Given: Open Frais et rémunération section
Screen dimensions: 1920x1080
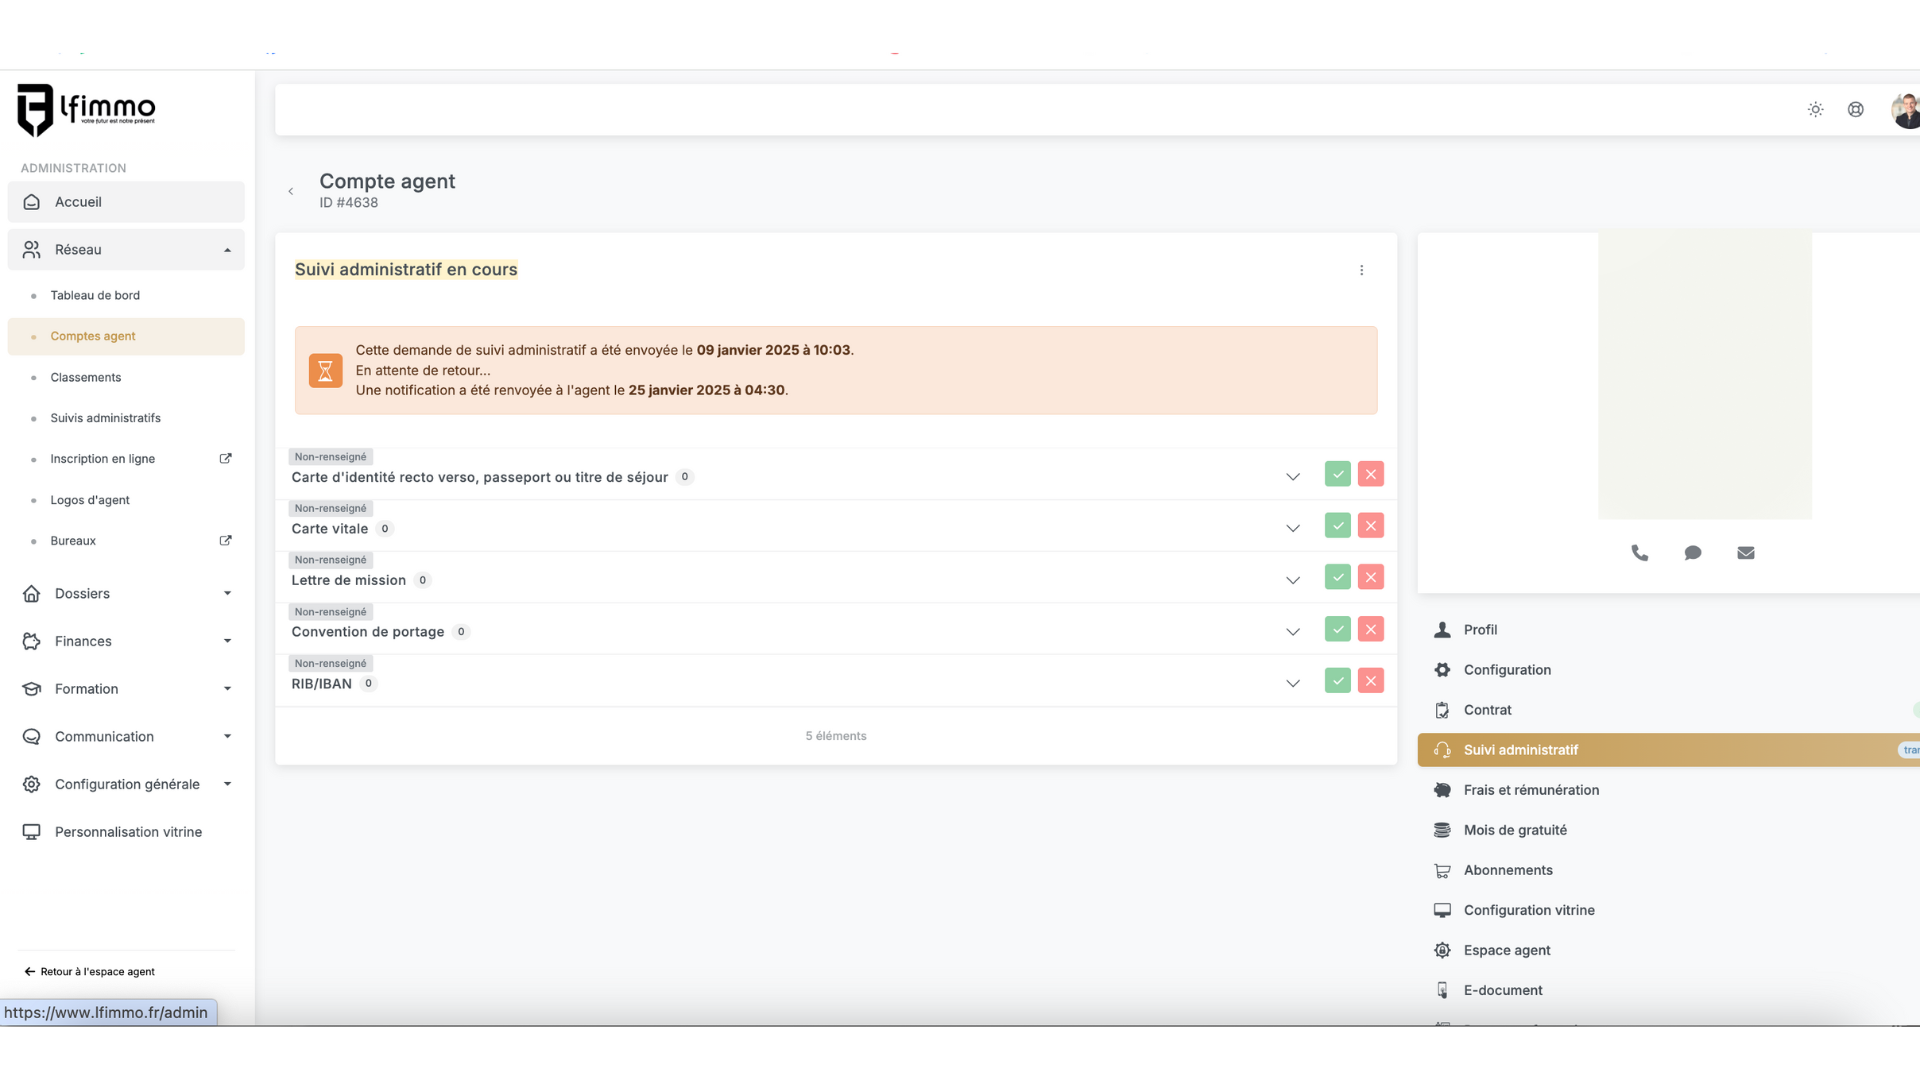Looking at the screenshot, I should (1530, 790).
